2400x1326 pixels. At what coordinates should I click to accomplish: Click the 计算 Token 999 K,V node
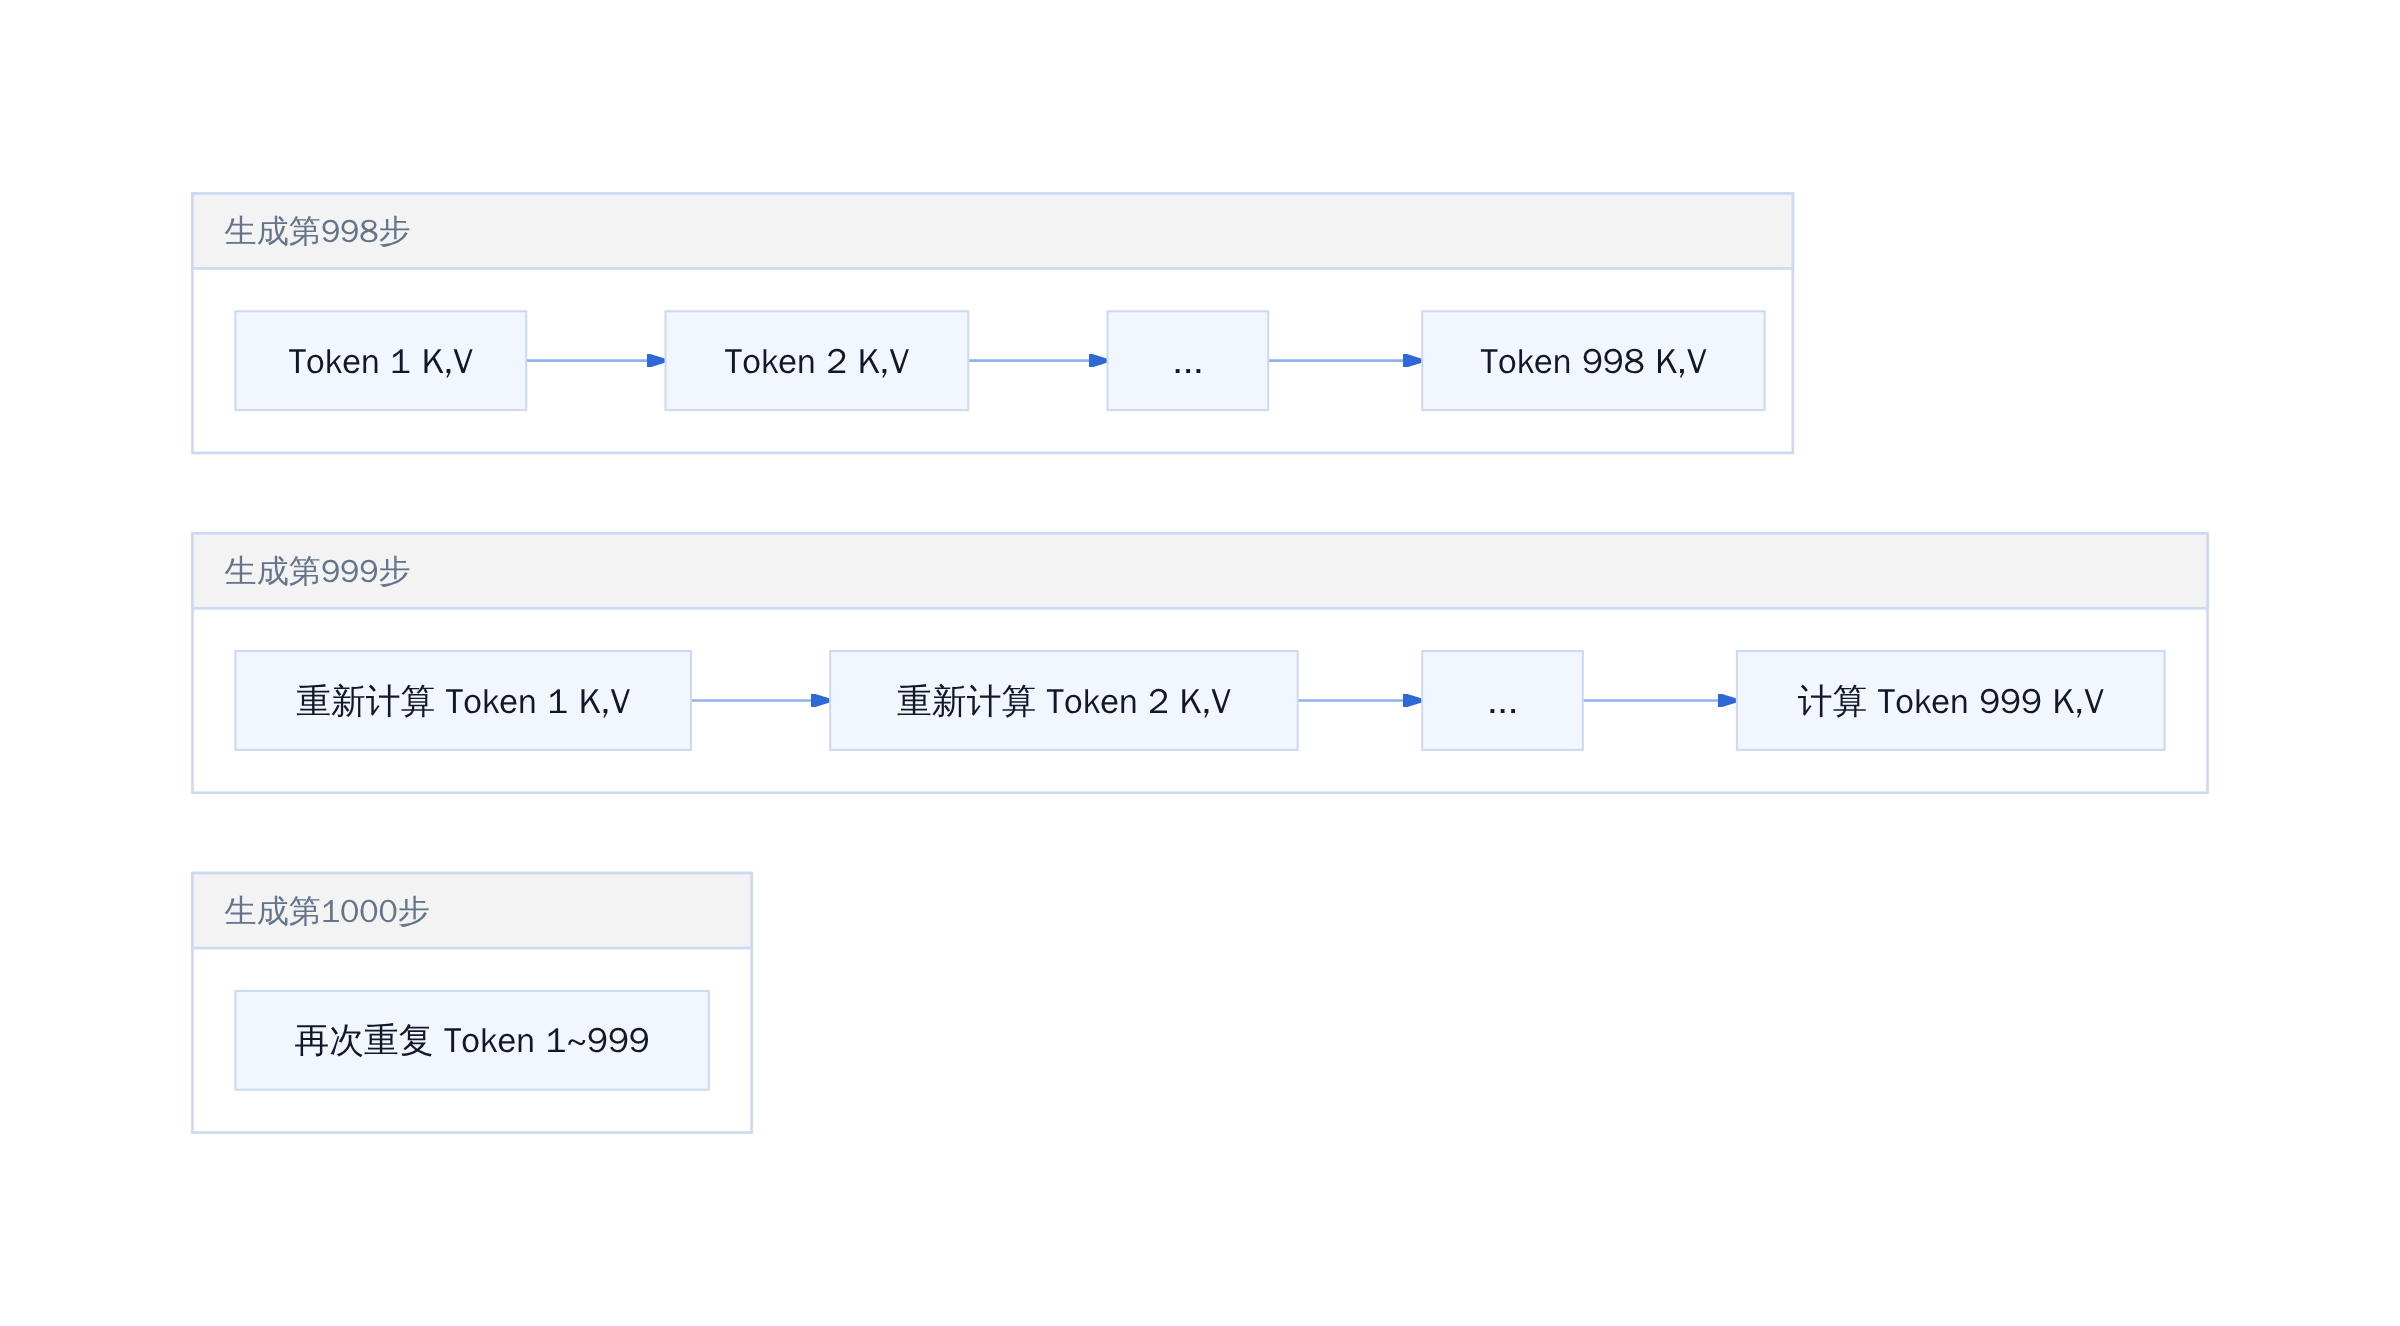coord(1950,700)
